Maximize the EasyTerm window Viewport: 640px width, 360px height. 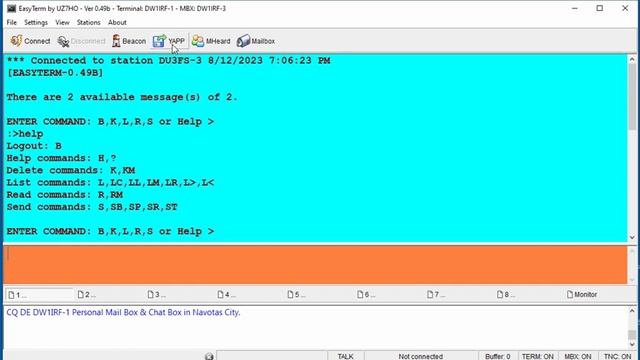600,8
